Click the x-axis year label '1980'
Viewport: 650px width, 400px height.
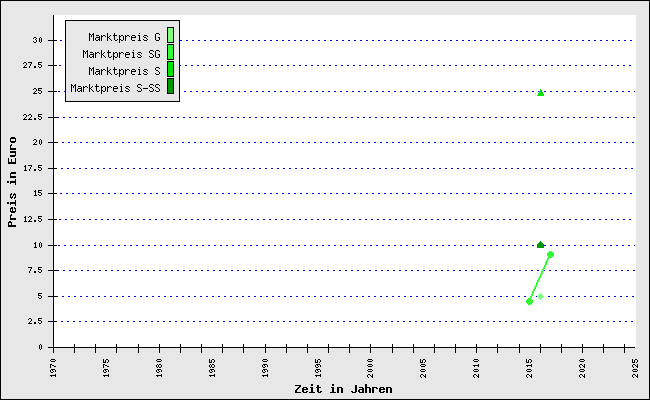tap(159, 368)
